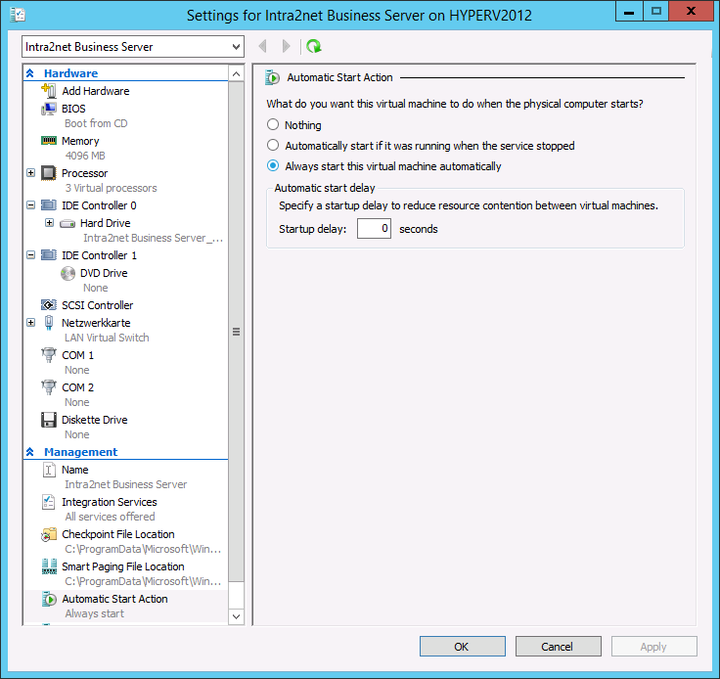Viewport: 720px width, 679px height.
Task: Collapse the IDE Controller 0 node
Action: (31, 205)
